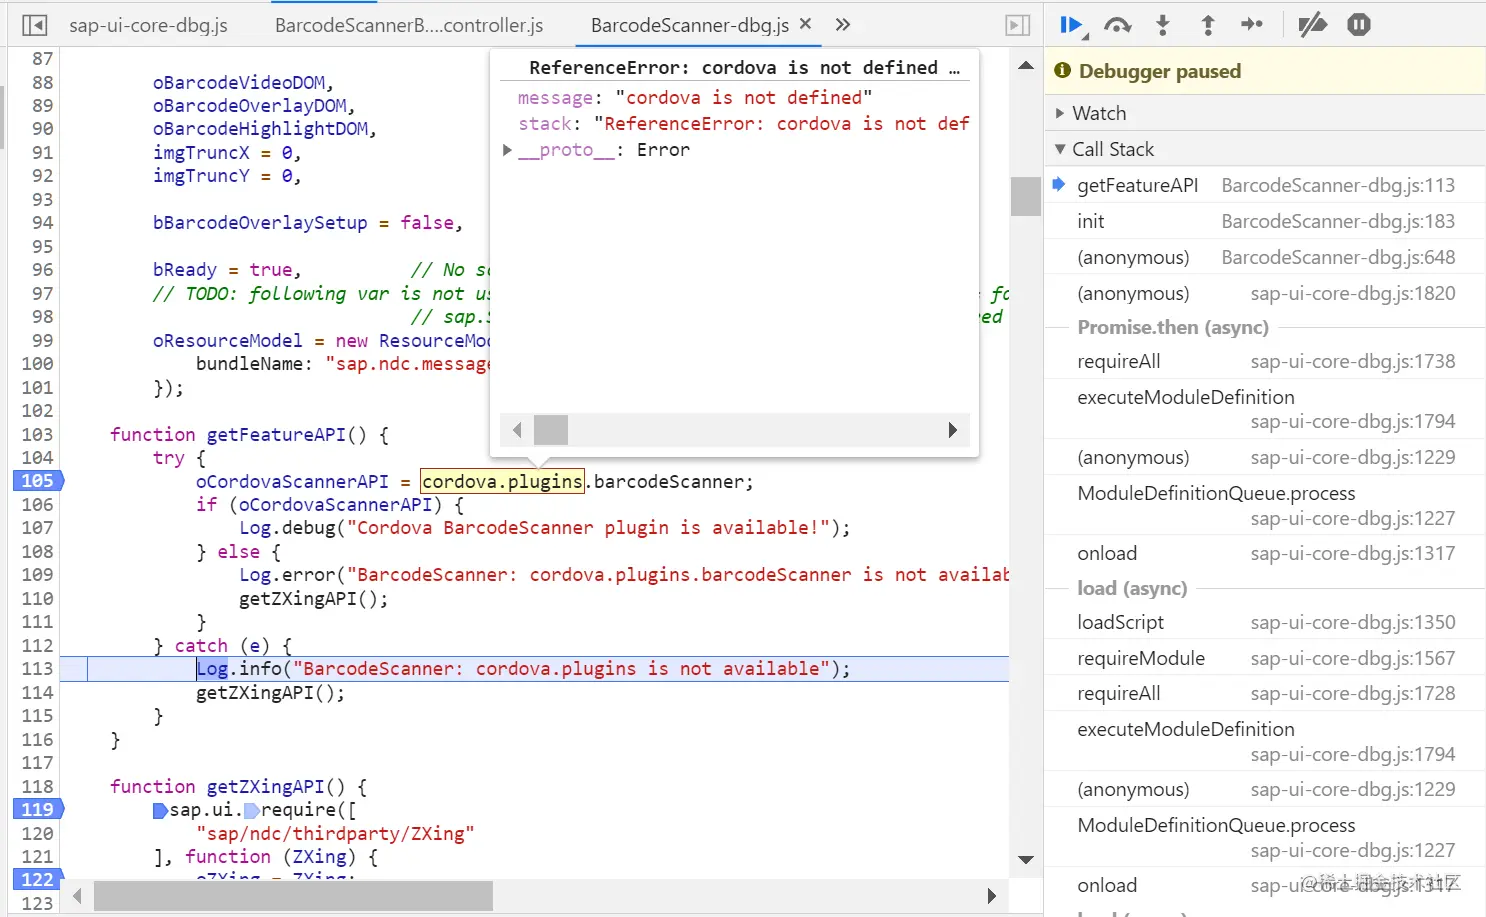1486x917 pixels.
Task: Select anonymous frame at sap-ui-core-dbg.js:1820
Action: point(1265,293)
